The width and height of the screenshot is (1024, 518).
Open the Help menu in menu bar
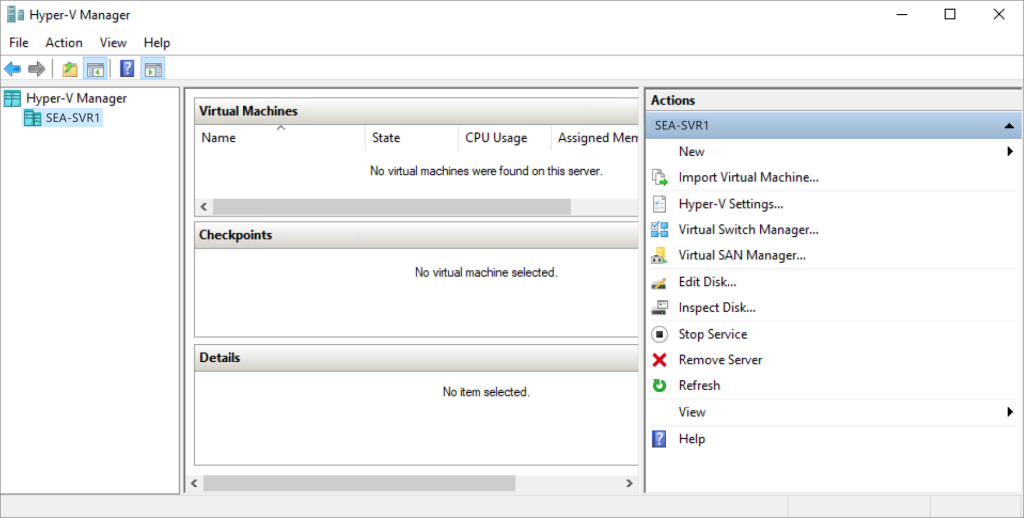point(157,42)
